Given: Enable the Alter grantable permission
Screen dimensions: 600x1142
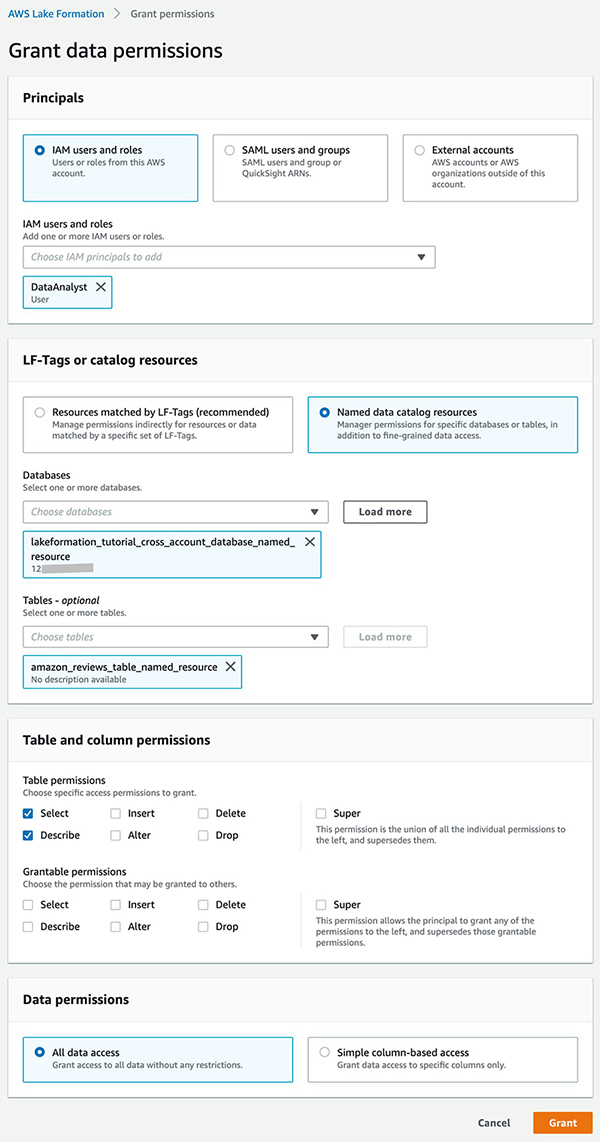Looking at the screenshot, I should pyautogui.click(x=116, y=927).
